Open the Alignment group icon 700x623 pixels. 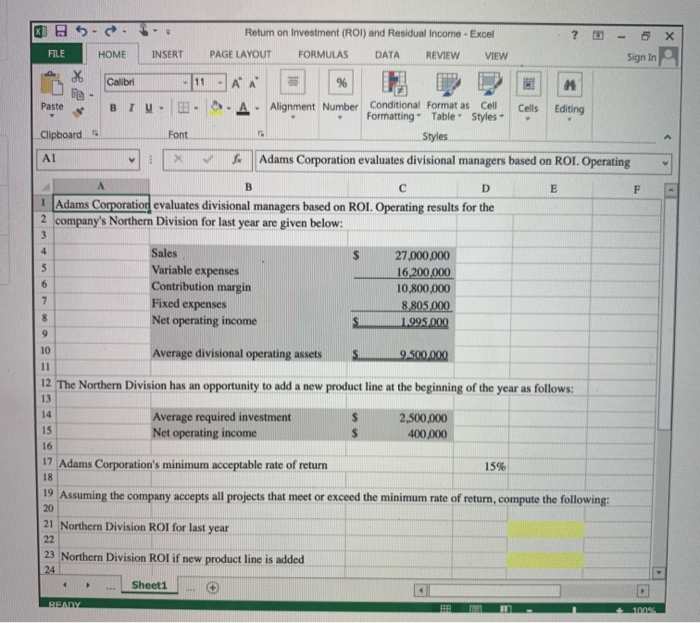coord(292,82)
